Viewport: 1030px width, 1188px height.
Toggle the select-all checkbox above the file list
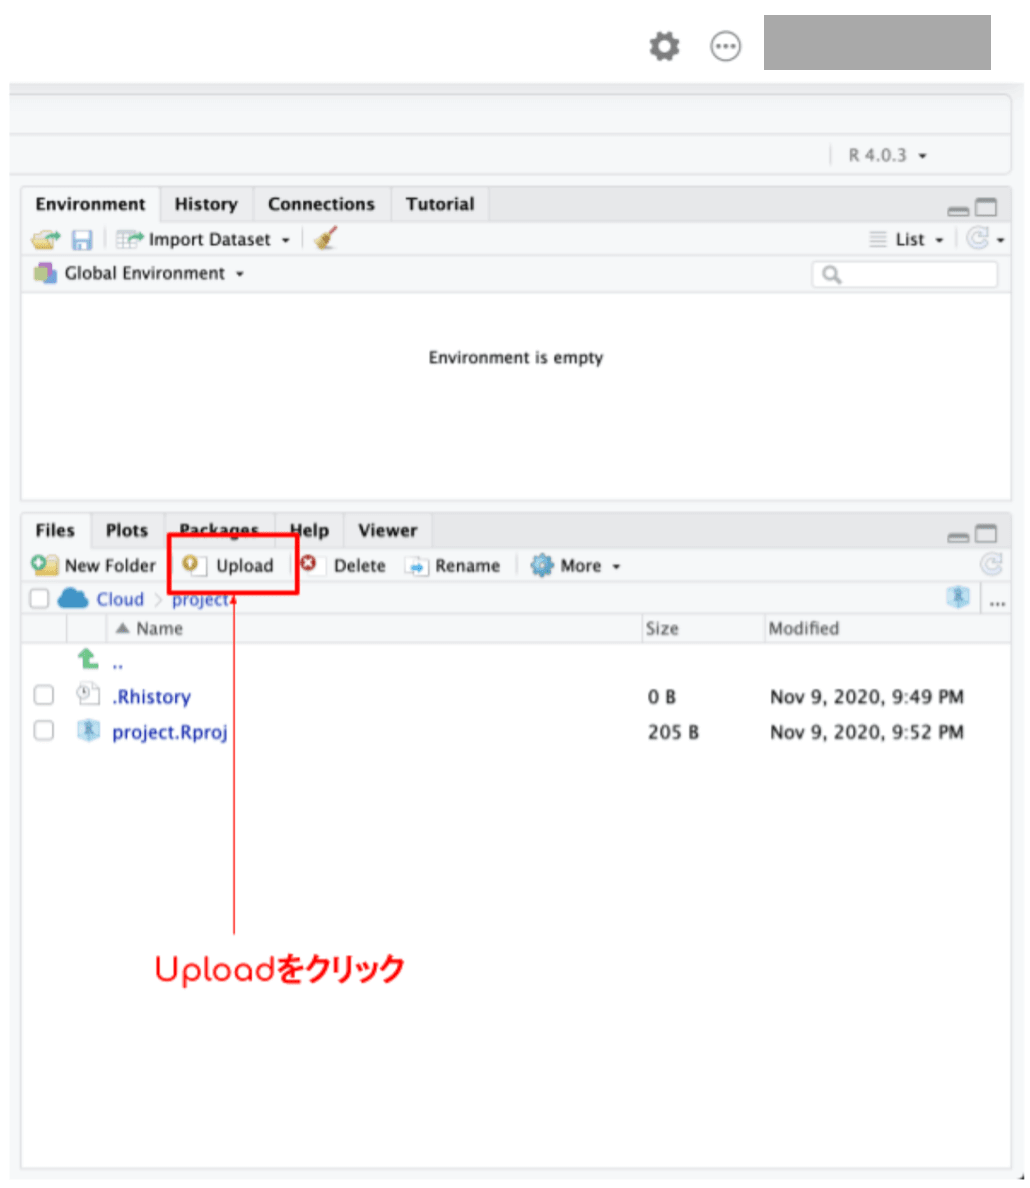(40, 598)
